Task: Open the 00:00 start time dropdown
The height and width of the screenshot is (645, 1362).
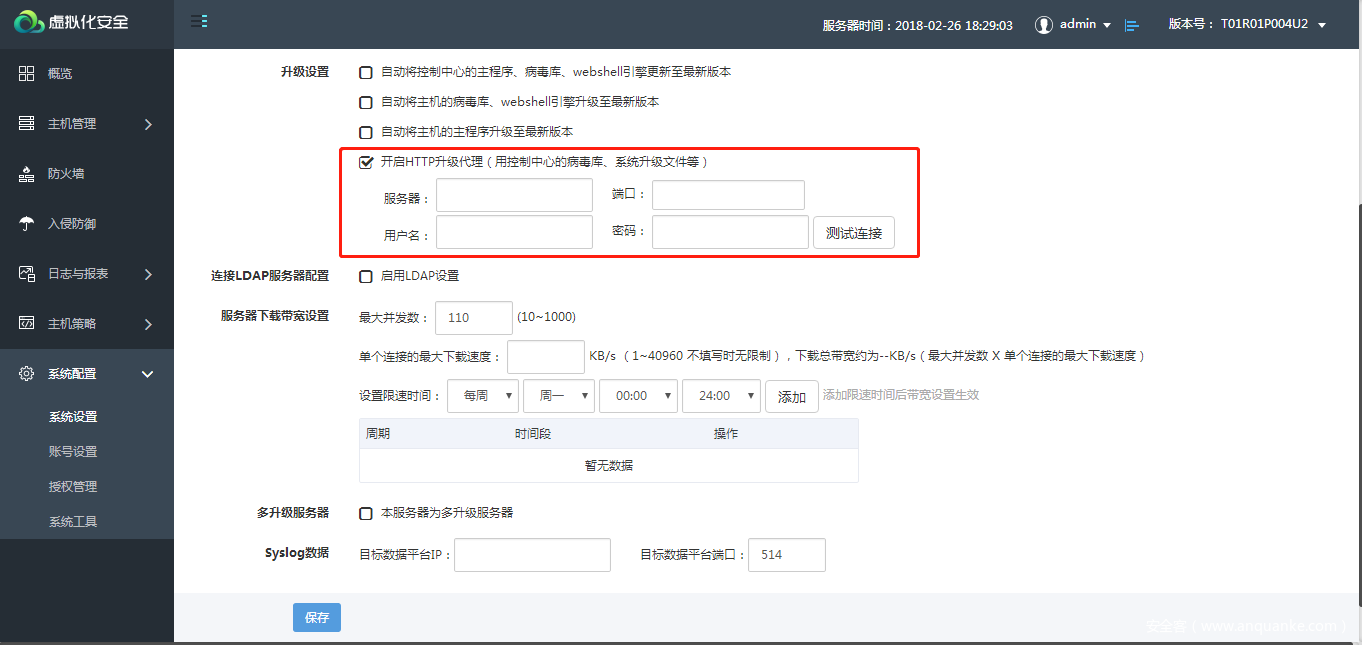Action: (x=638, y=396)
